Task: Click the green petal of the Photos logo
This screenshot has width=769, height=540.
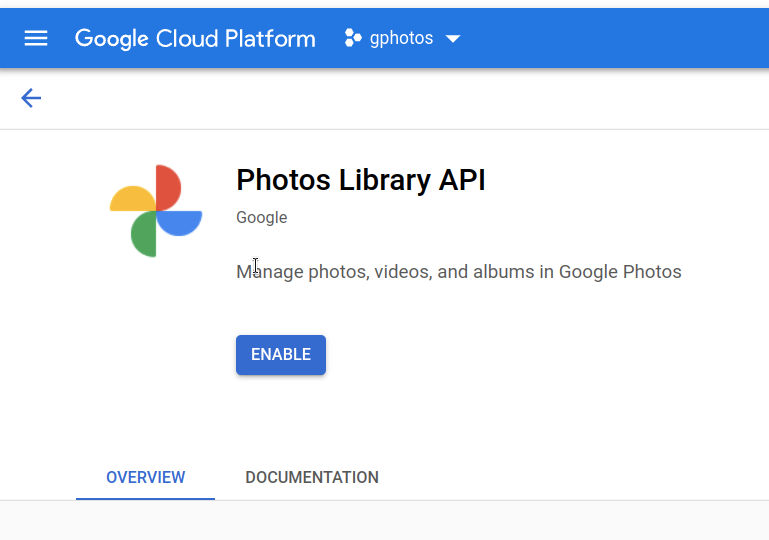Action: [x=144, y=235]
